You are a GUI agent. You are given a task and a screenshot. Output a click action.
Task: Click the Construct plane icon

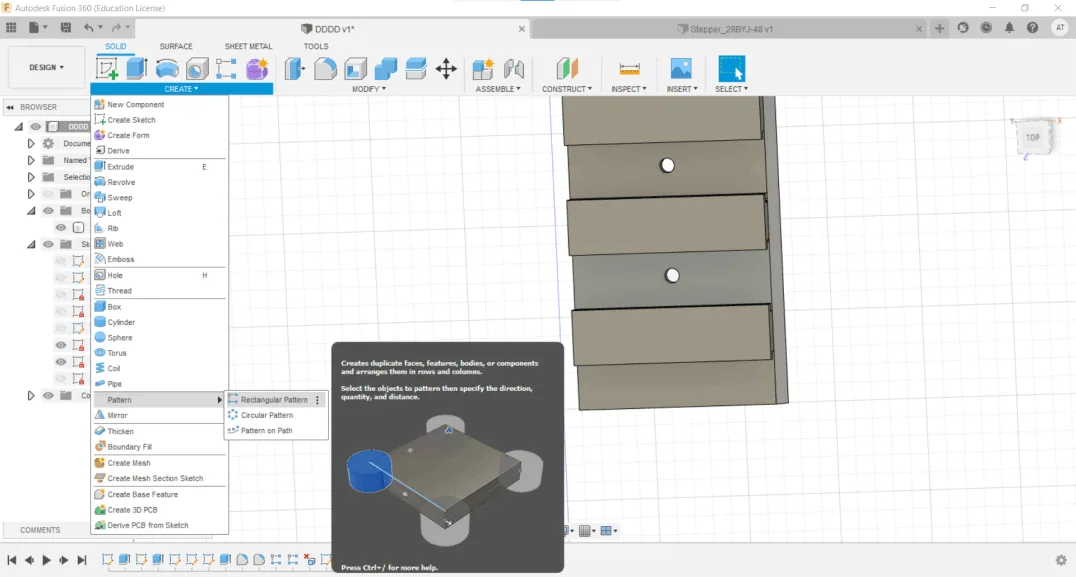pos(567,69)
